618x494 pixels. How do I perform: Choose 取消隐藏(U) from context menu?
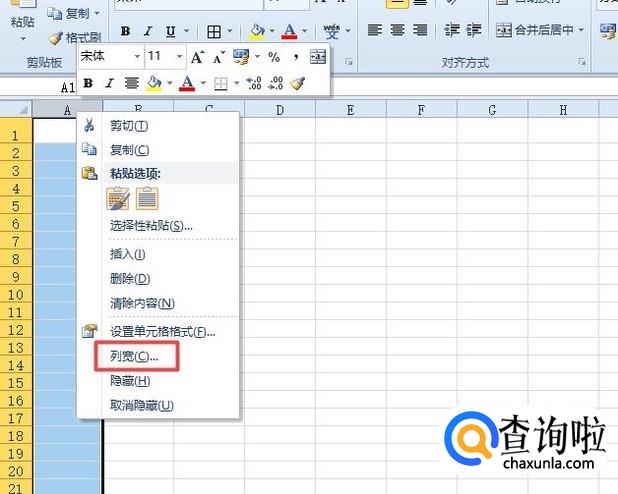159,406
